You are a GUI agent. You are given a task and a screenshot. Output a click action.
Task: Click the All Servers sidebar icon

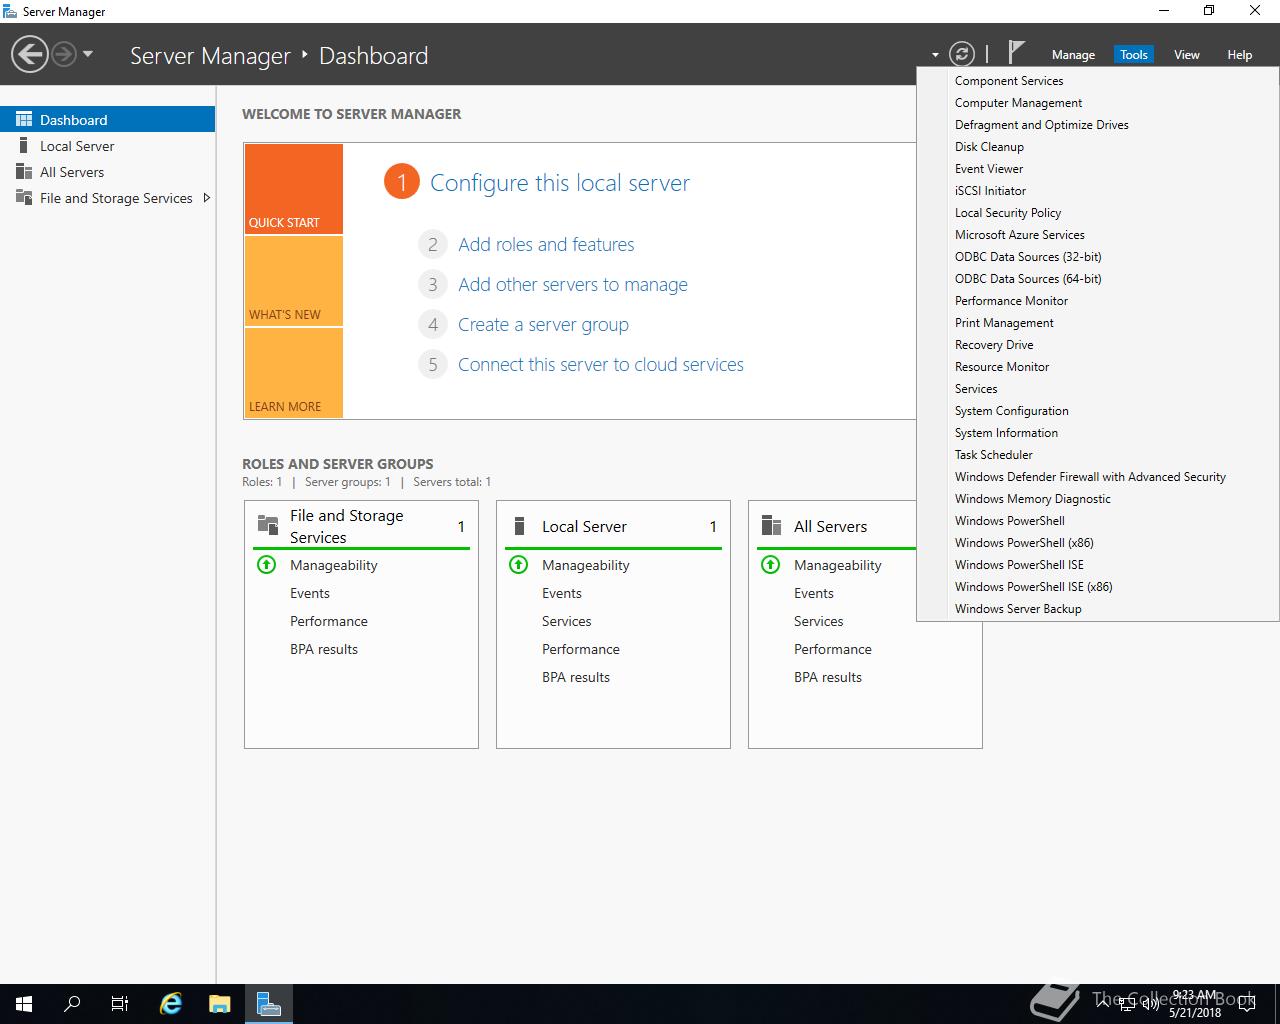click(24, 172)
